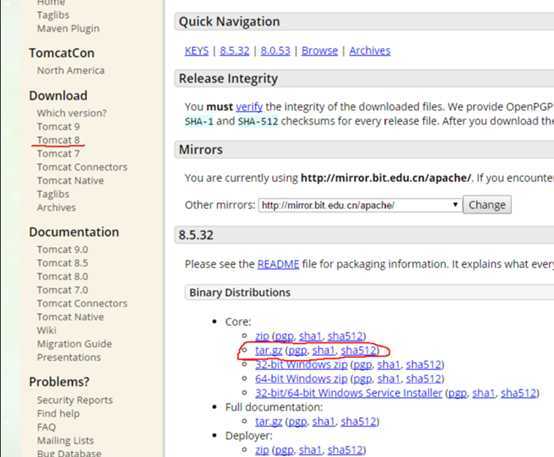Open the sha512 checksum for the 32-bit Windows zip
The image size is (554, 457).
[x=423, y=364]
